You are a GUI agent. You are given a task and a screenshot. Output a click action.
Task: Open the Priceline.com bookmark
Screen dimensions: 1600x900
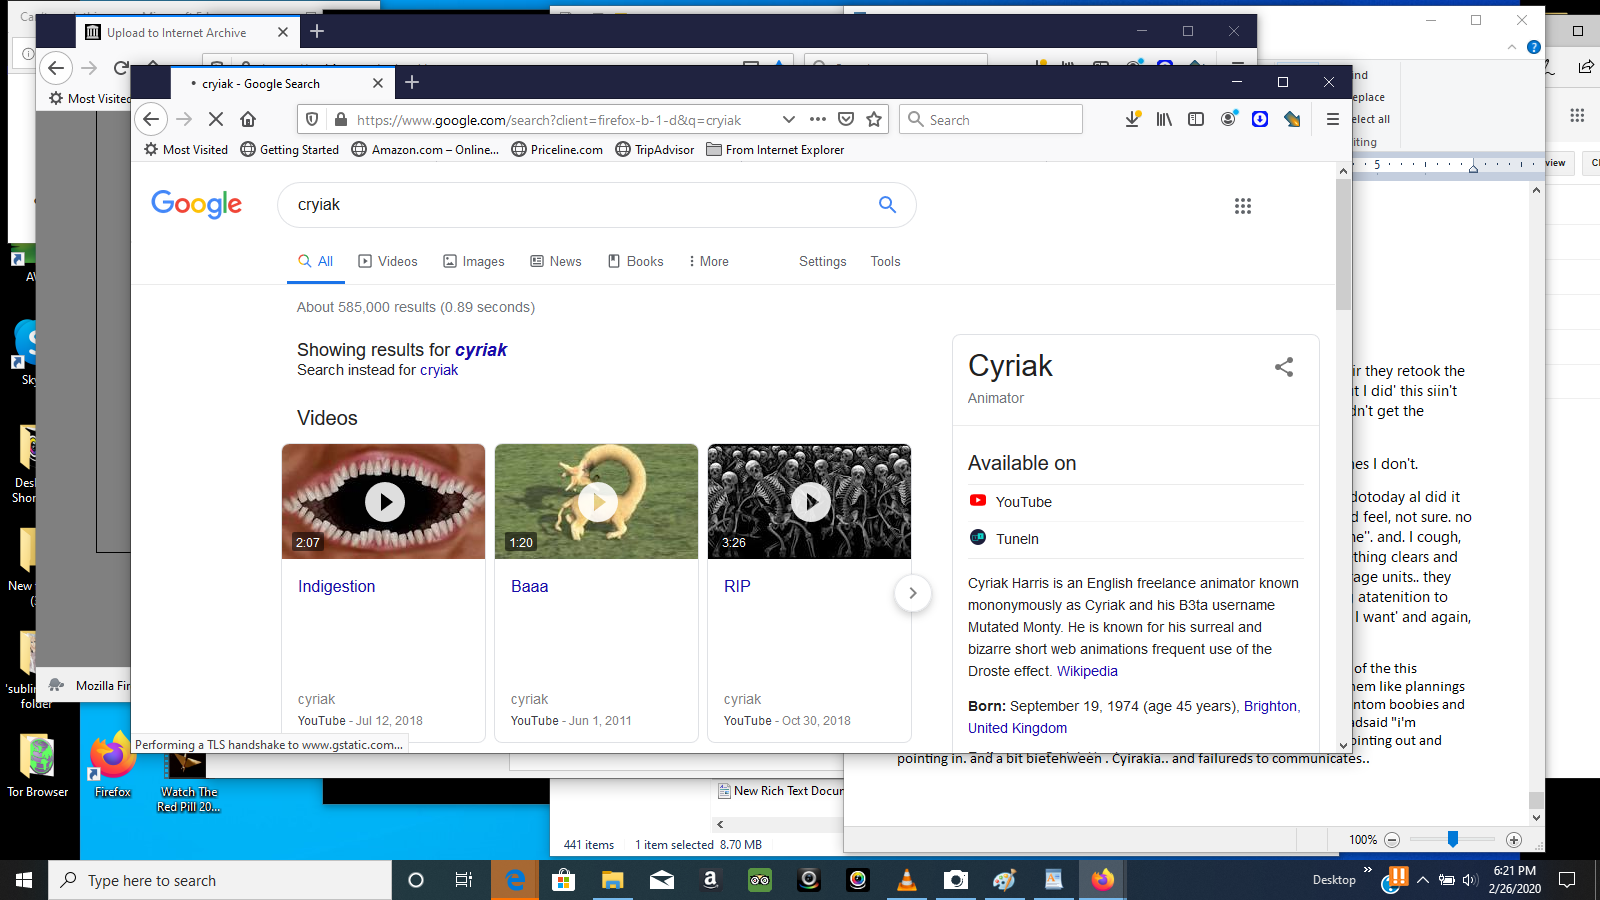point(557,150)
